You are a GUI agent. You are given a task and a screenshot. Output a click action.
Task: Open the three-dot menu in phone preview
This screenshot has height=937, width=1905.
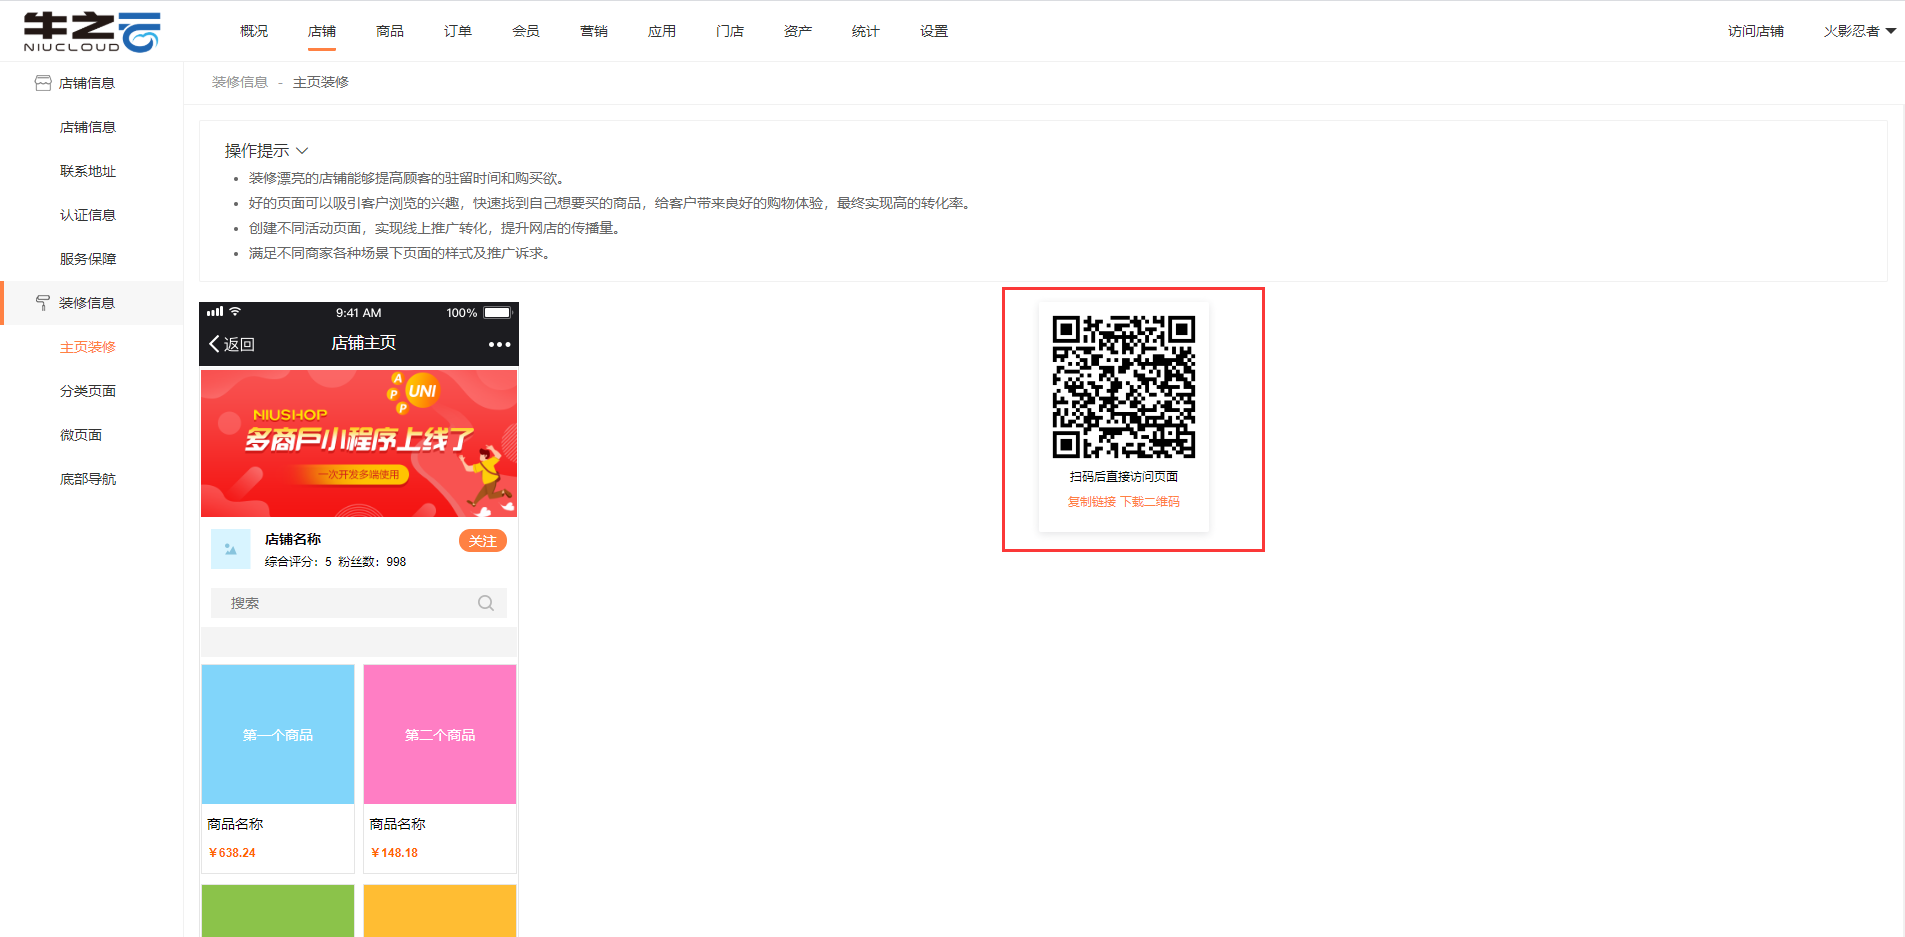(x=499, y=344)
